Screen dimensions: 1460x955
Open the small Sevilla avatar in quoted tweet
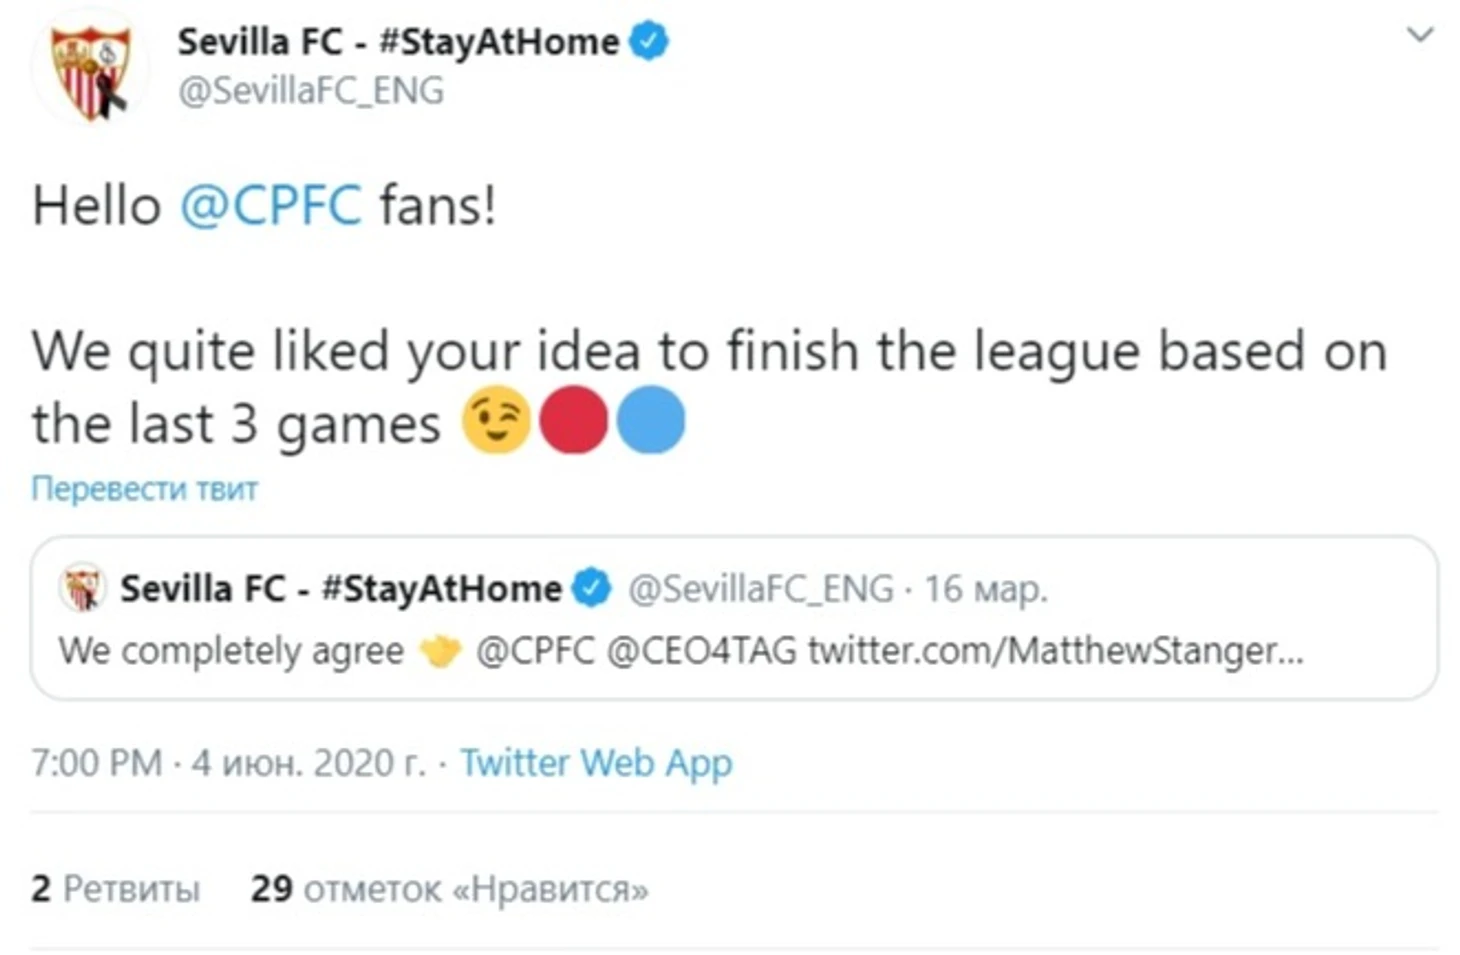tap(83, 588)
